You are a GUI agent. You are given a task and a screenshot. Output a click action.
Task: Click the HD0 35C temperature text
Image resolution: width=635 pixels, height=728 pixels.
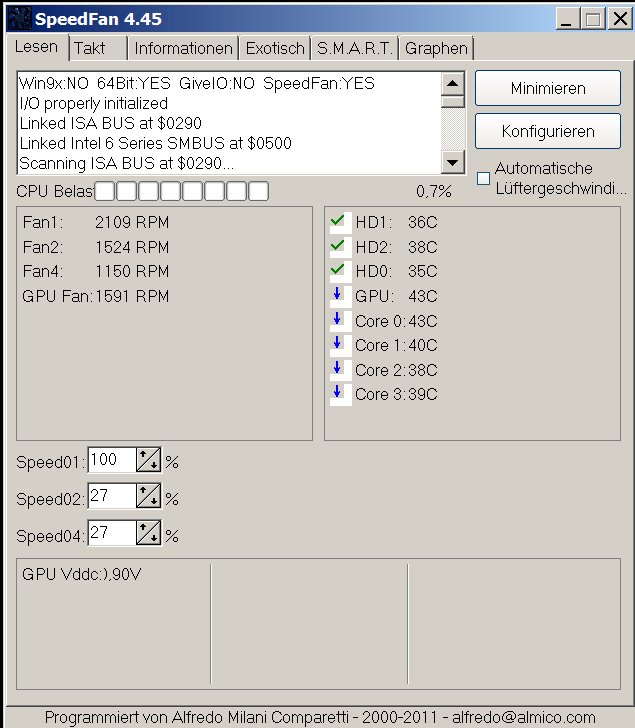click(x=396, y=271)
